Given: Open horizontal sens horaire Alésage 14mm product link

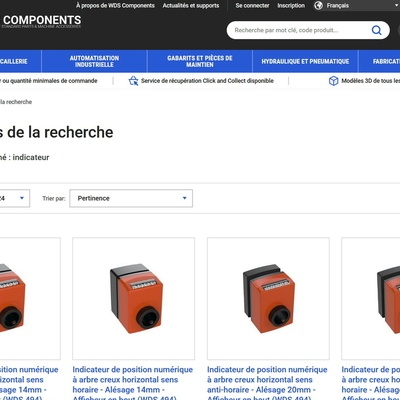Looking at the screenshot, I should 133,384.
